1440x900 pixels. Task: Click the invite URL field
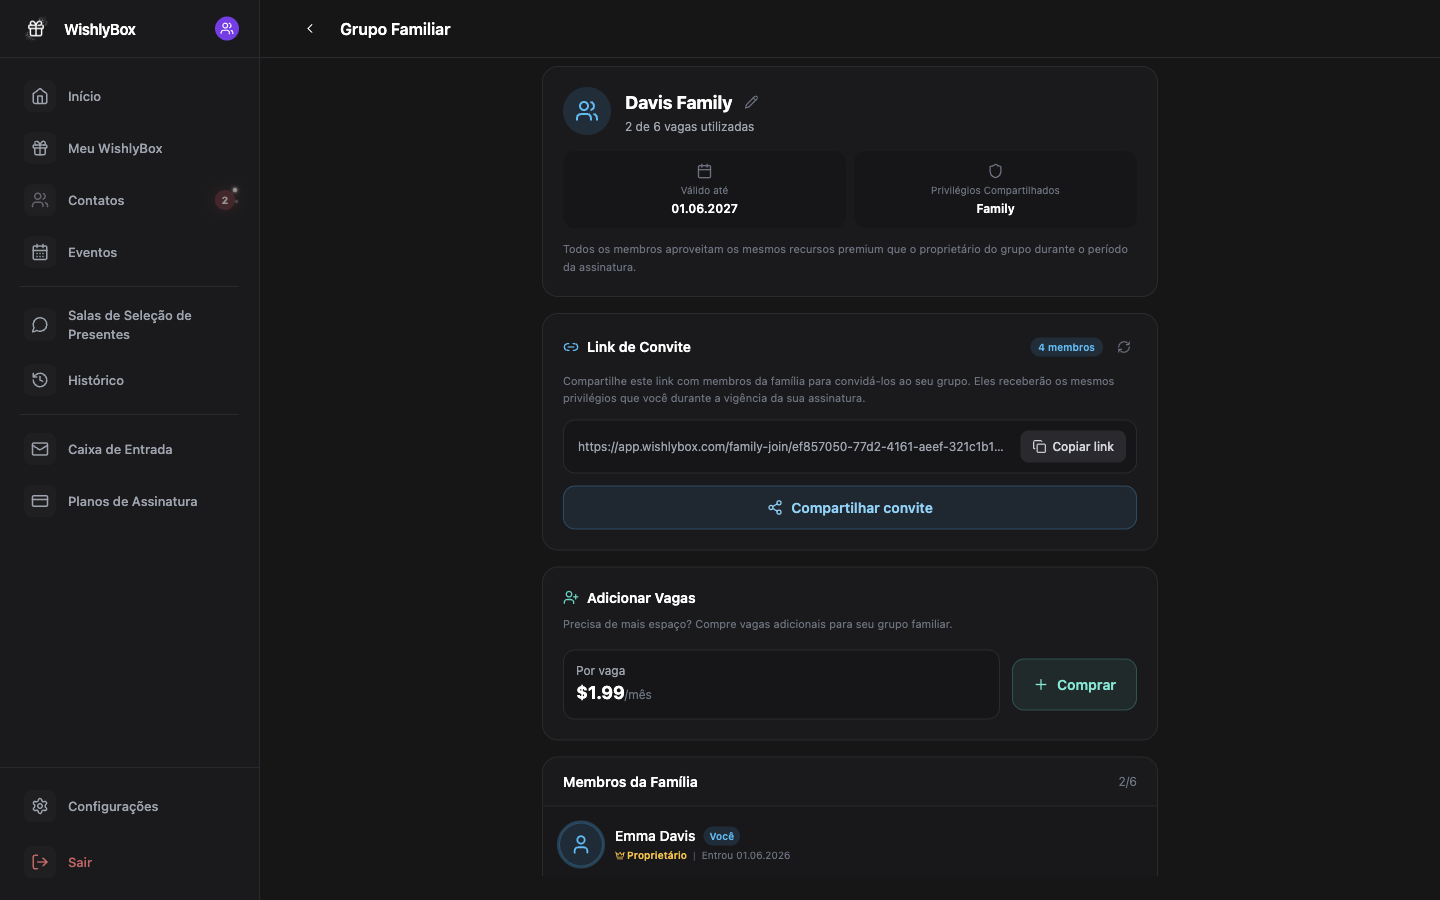[x=792, y=447]
